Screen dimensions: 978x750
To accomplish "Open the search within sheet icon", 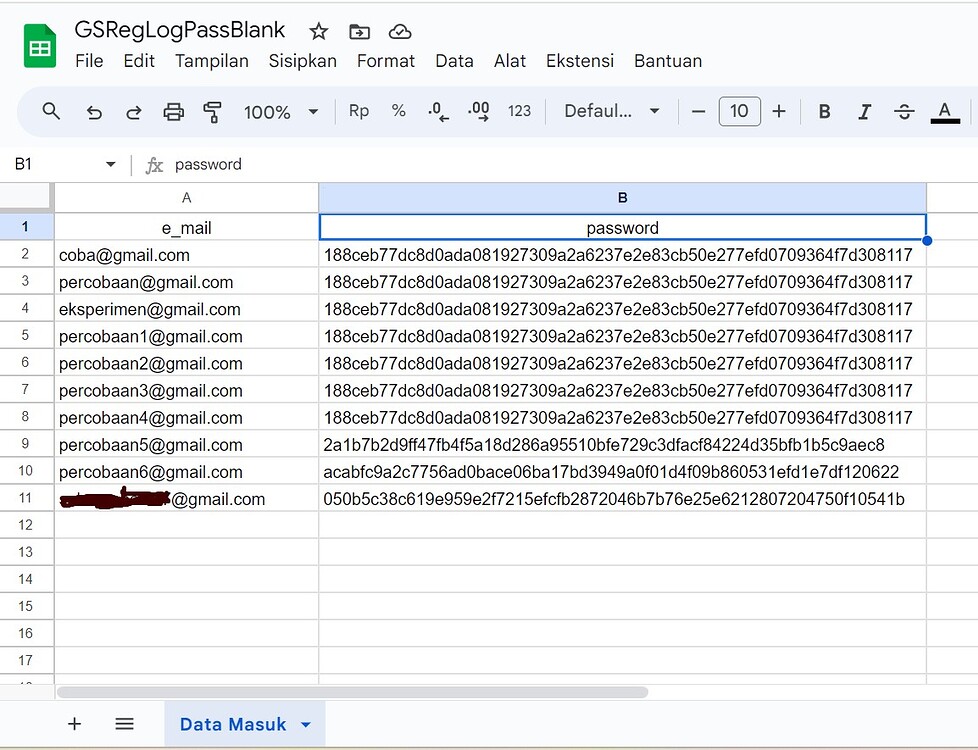I will pos(51,111).
